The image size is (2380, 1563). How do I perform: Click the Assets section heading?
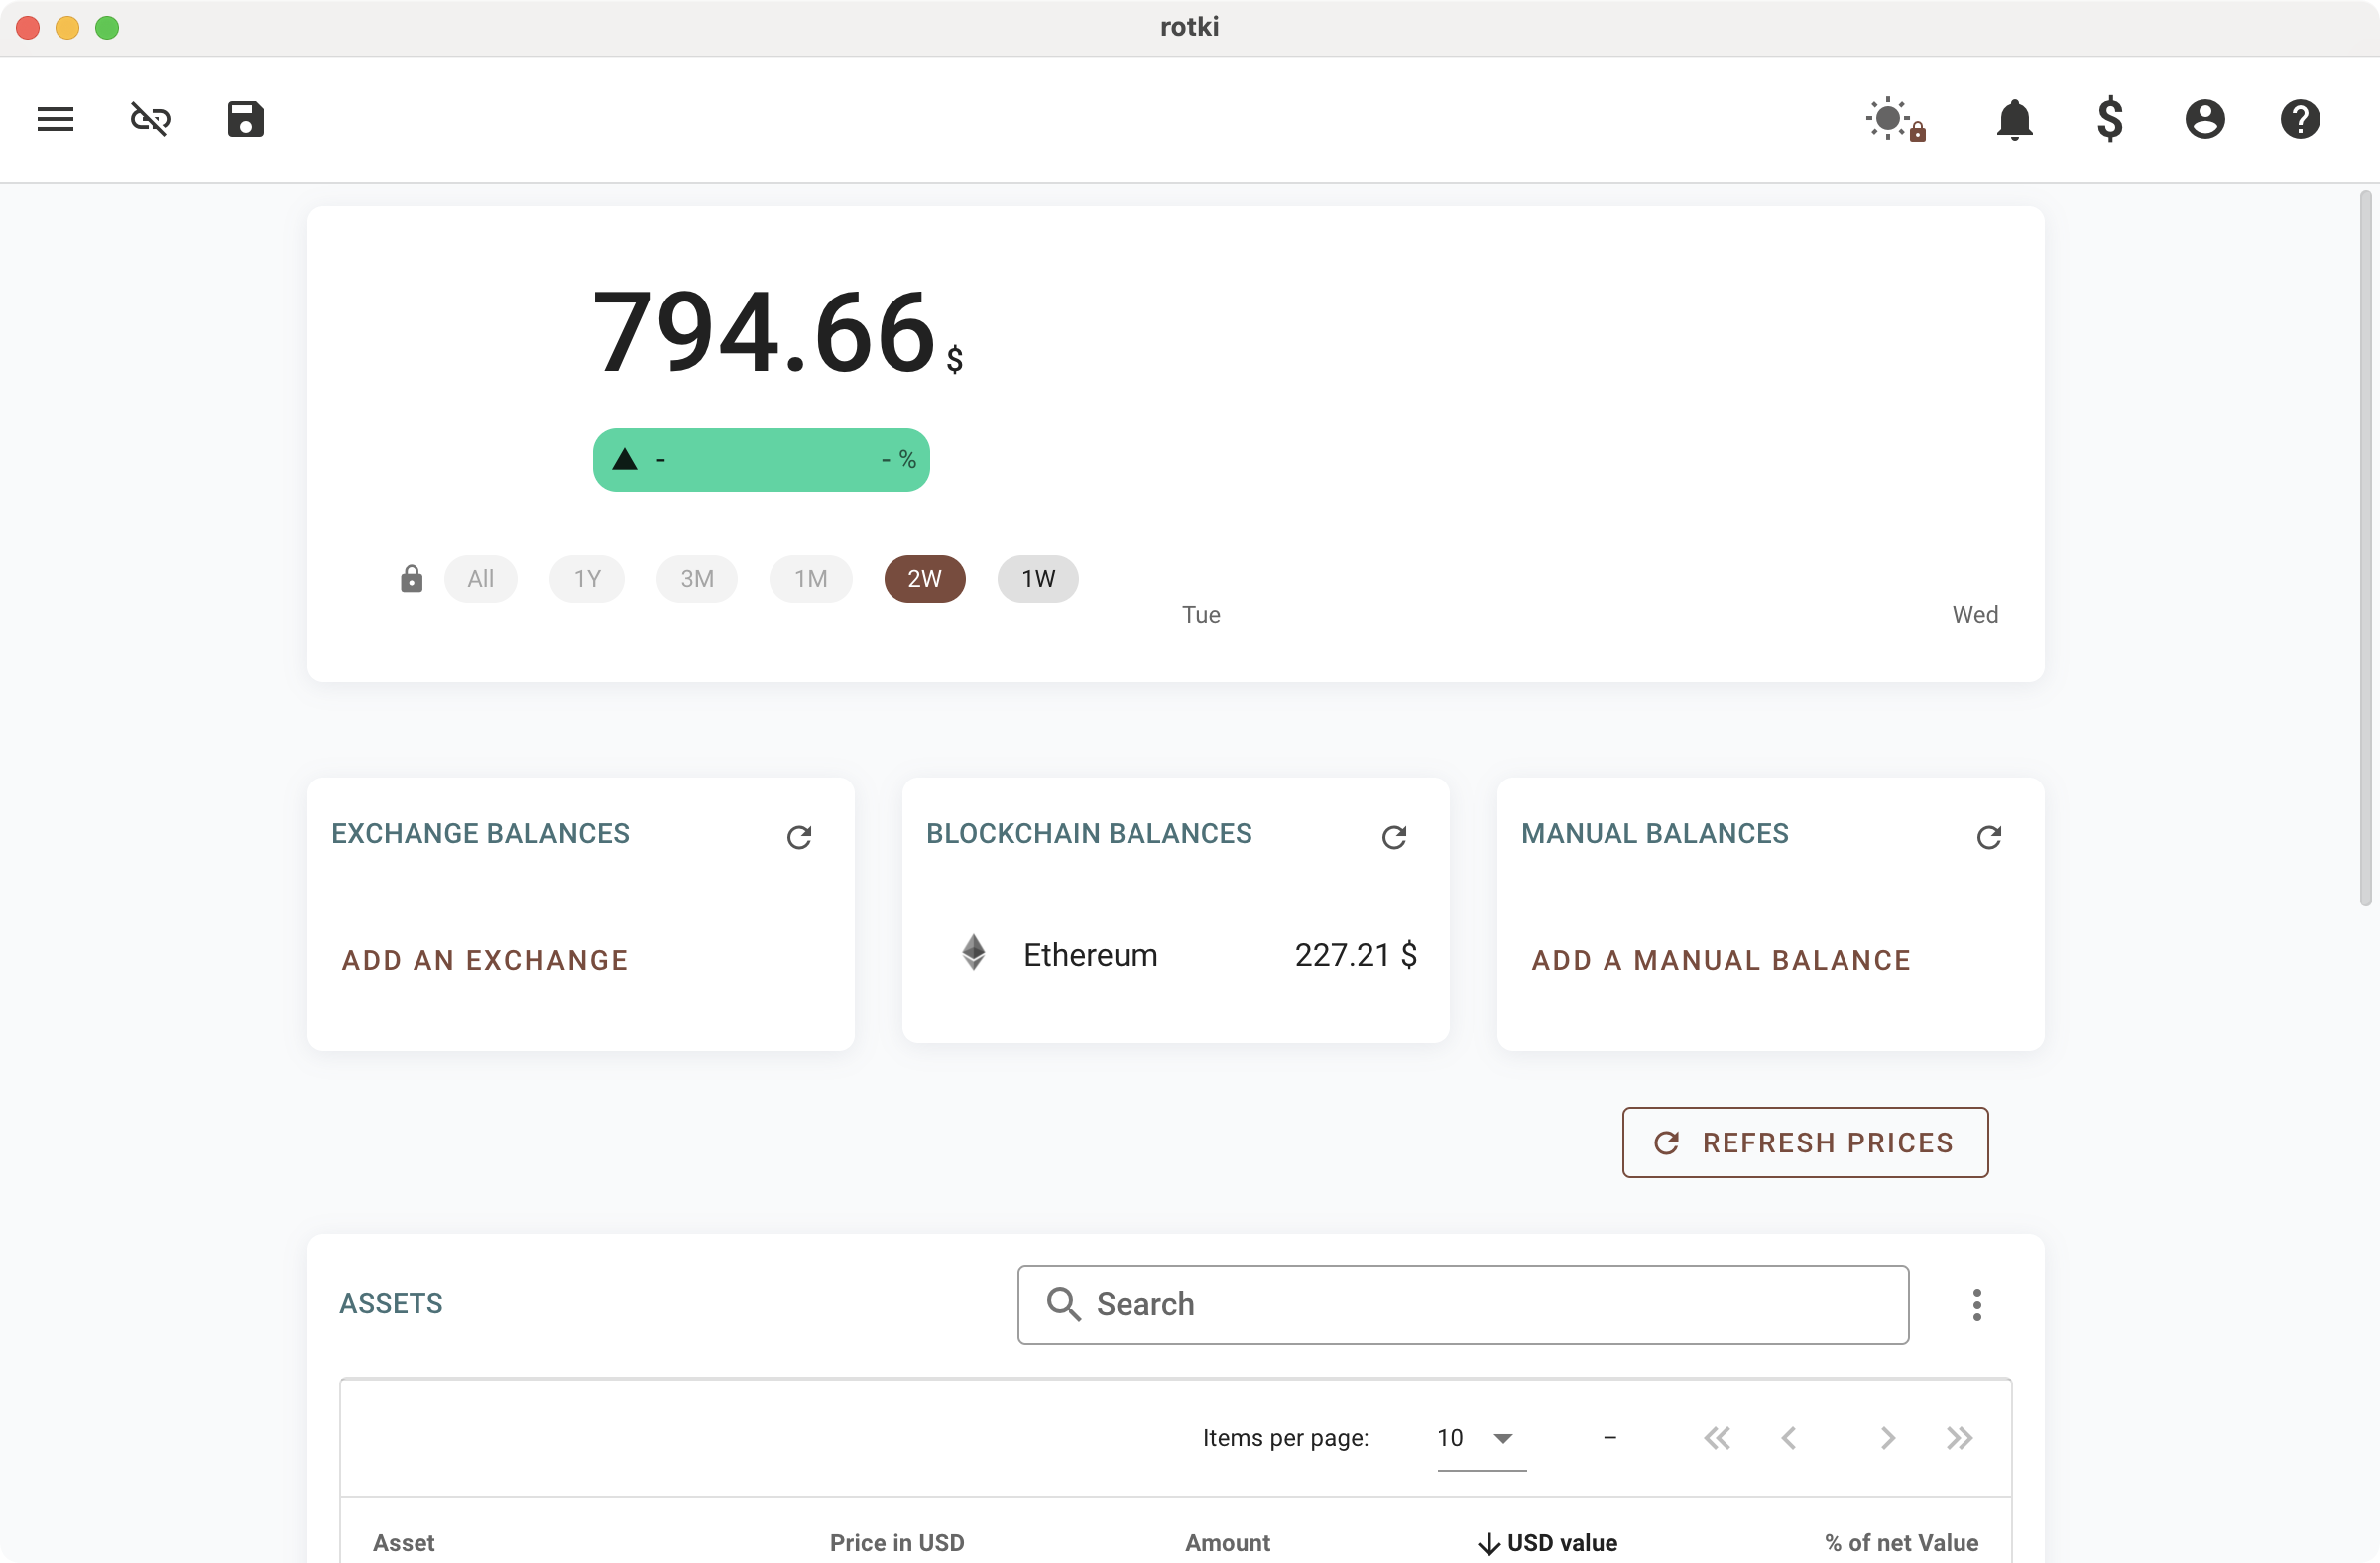pos(391,1303)
